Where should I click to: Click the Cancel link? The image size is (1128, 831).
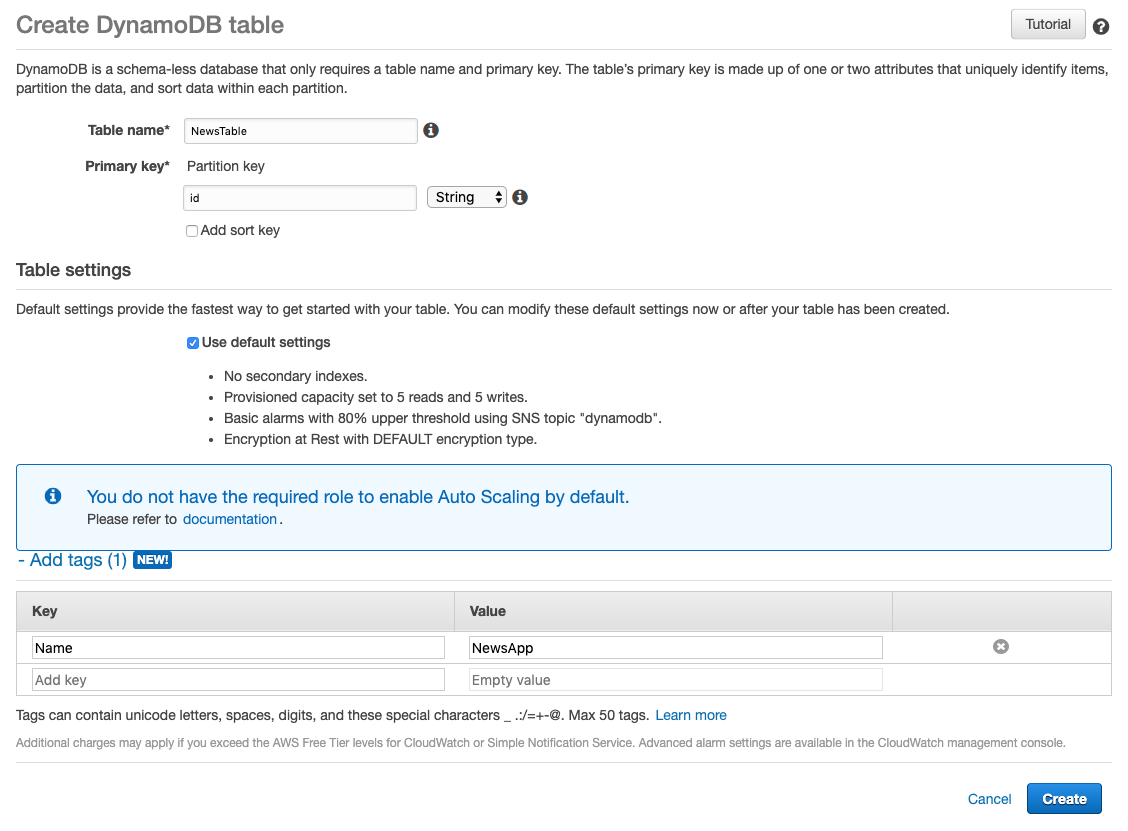(x=989, y=799)
